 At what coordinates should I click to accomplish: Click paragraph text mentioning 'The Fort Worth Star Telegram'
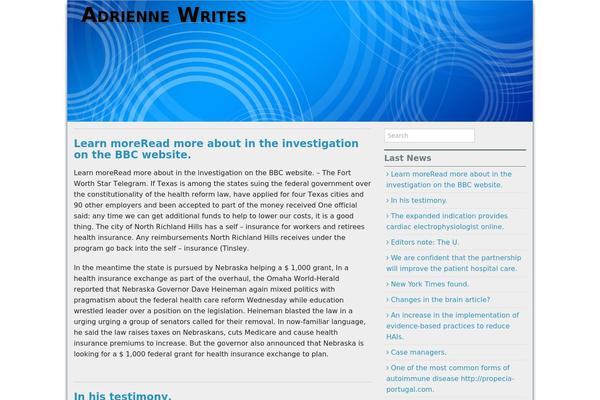[x=222, y=211]
